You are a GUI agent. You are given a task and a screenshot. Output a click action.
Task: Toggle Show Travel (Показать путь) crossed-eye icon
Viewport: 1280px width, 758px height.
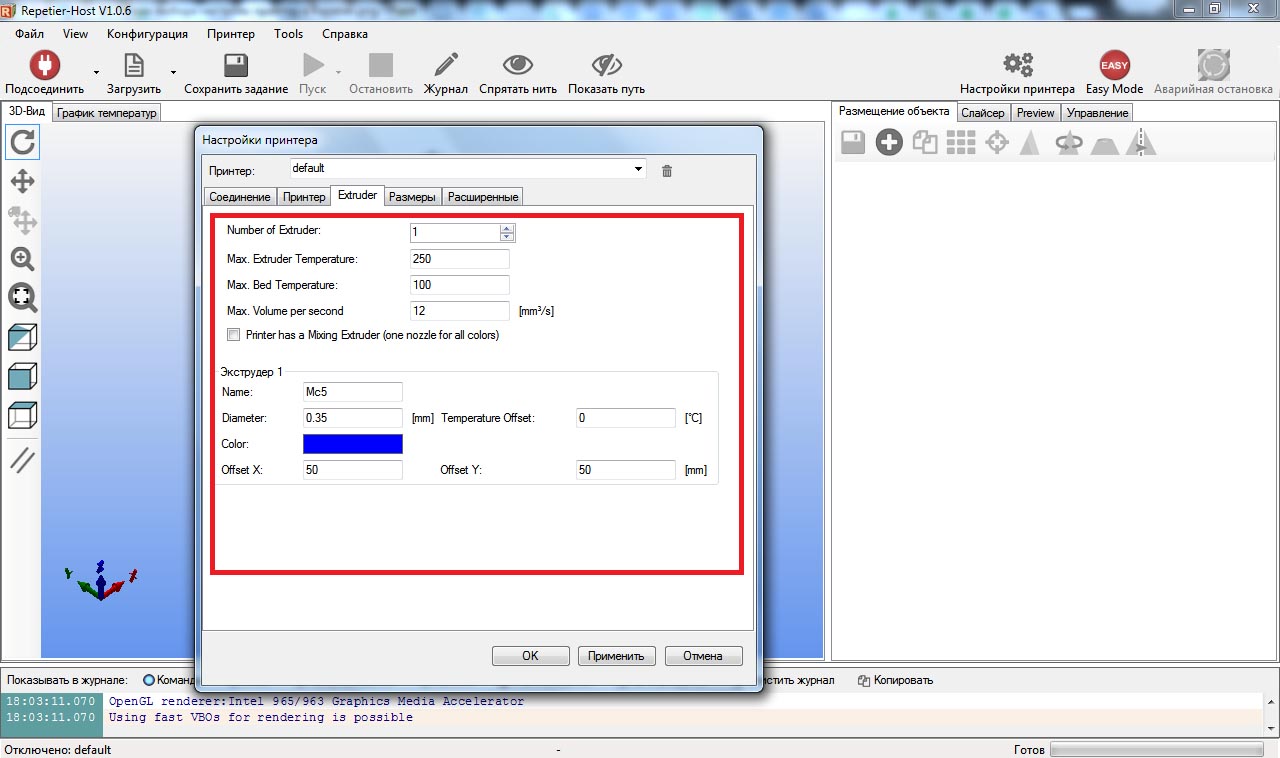[606, 66]
